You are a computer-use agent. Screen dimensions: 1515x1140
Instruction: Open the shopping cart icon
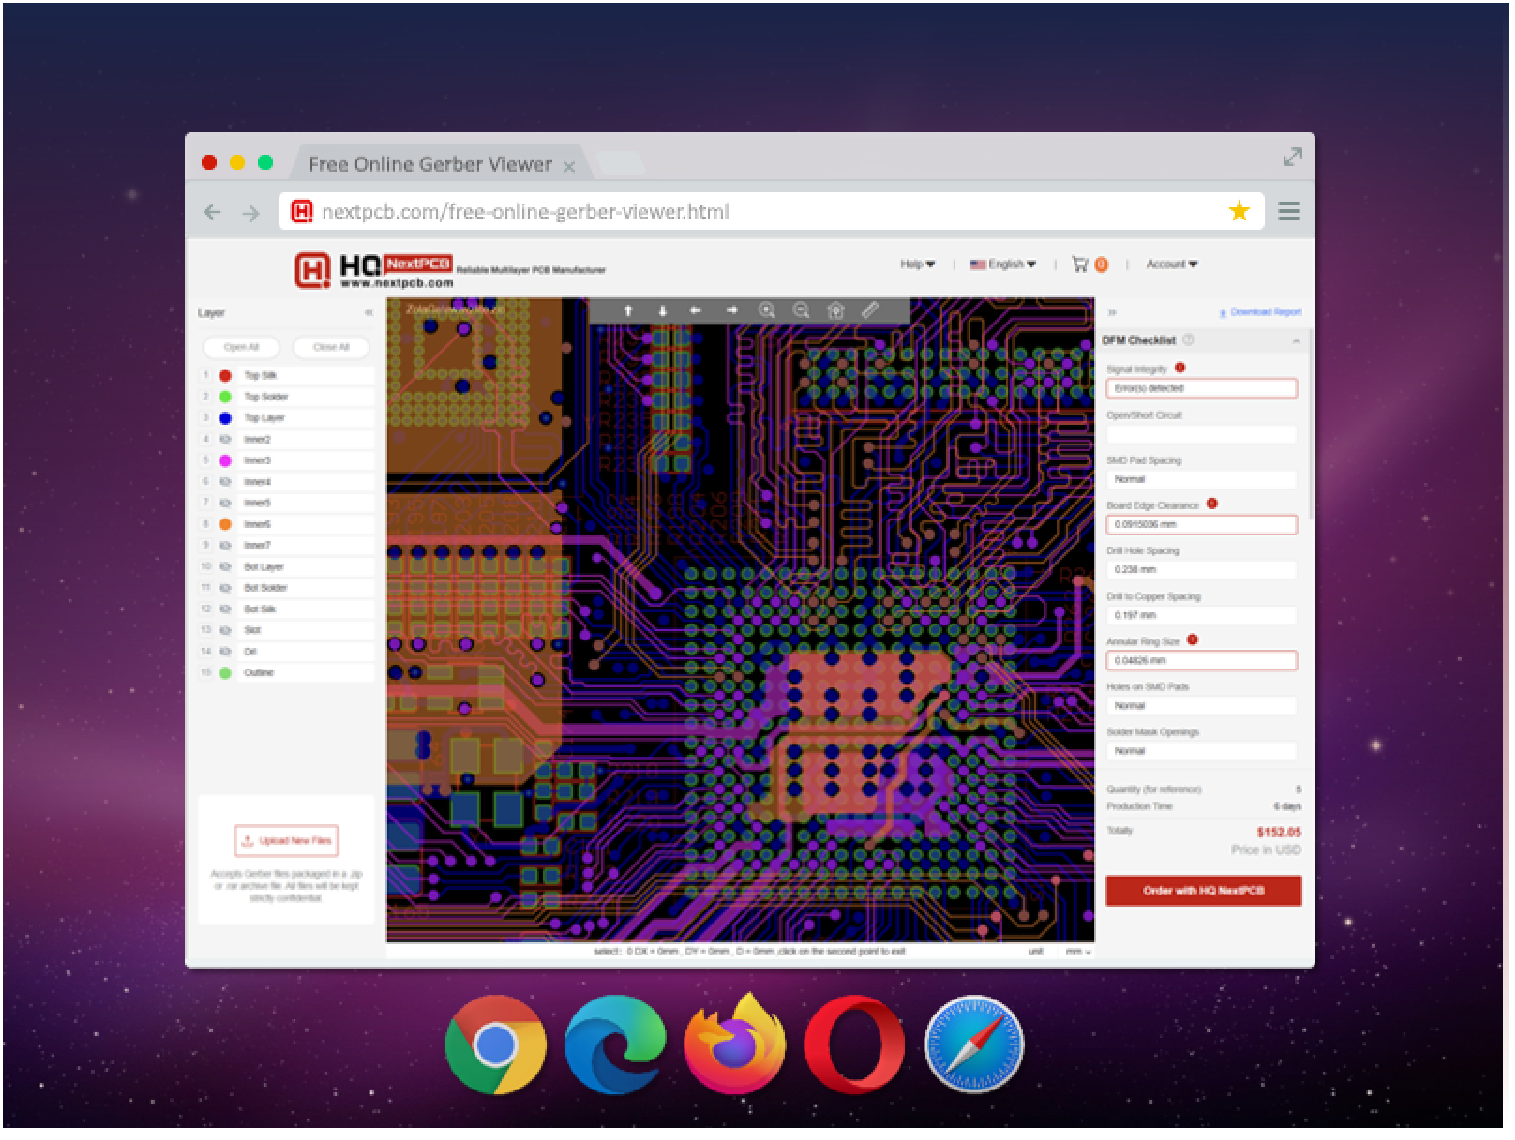click(1080, 264)
